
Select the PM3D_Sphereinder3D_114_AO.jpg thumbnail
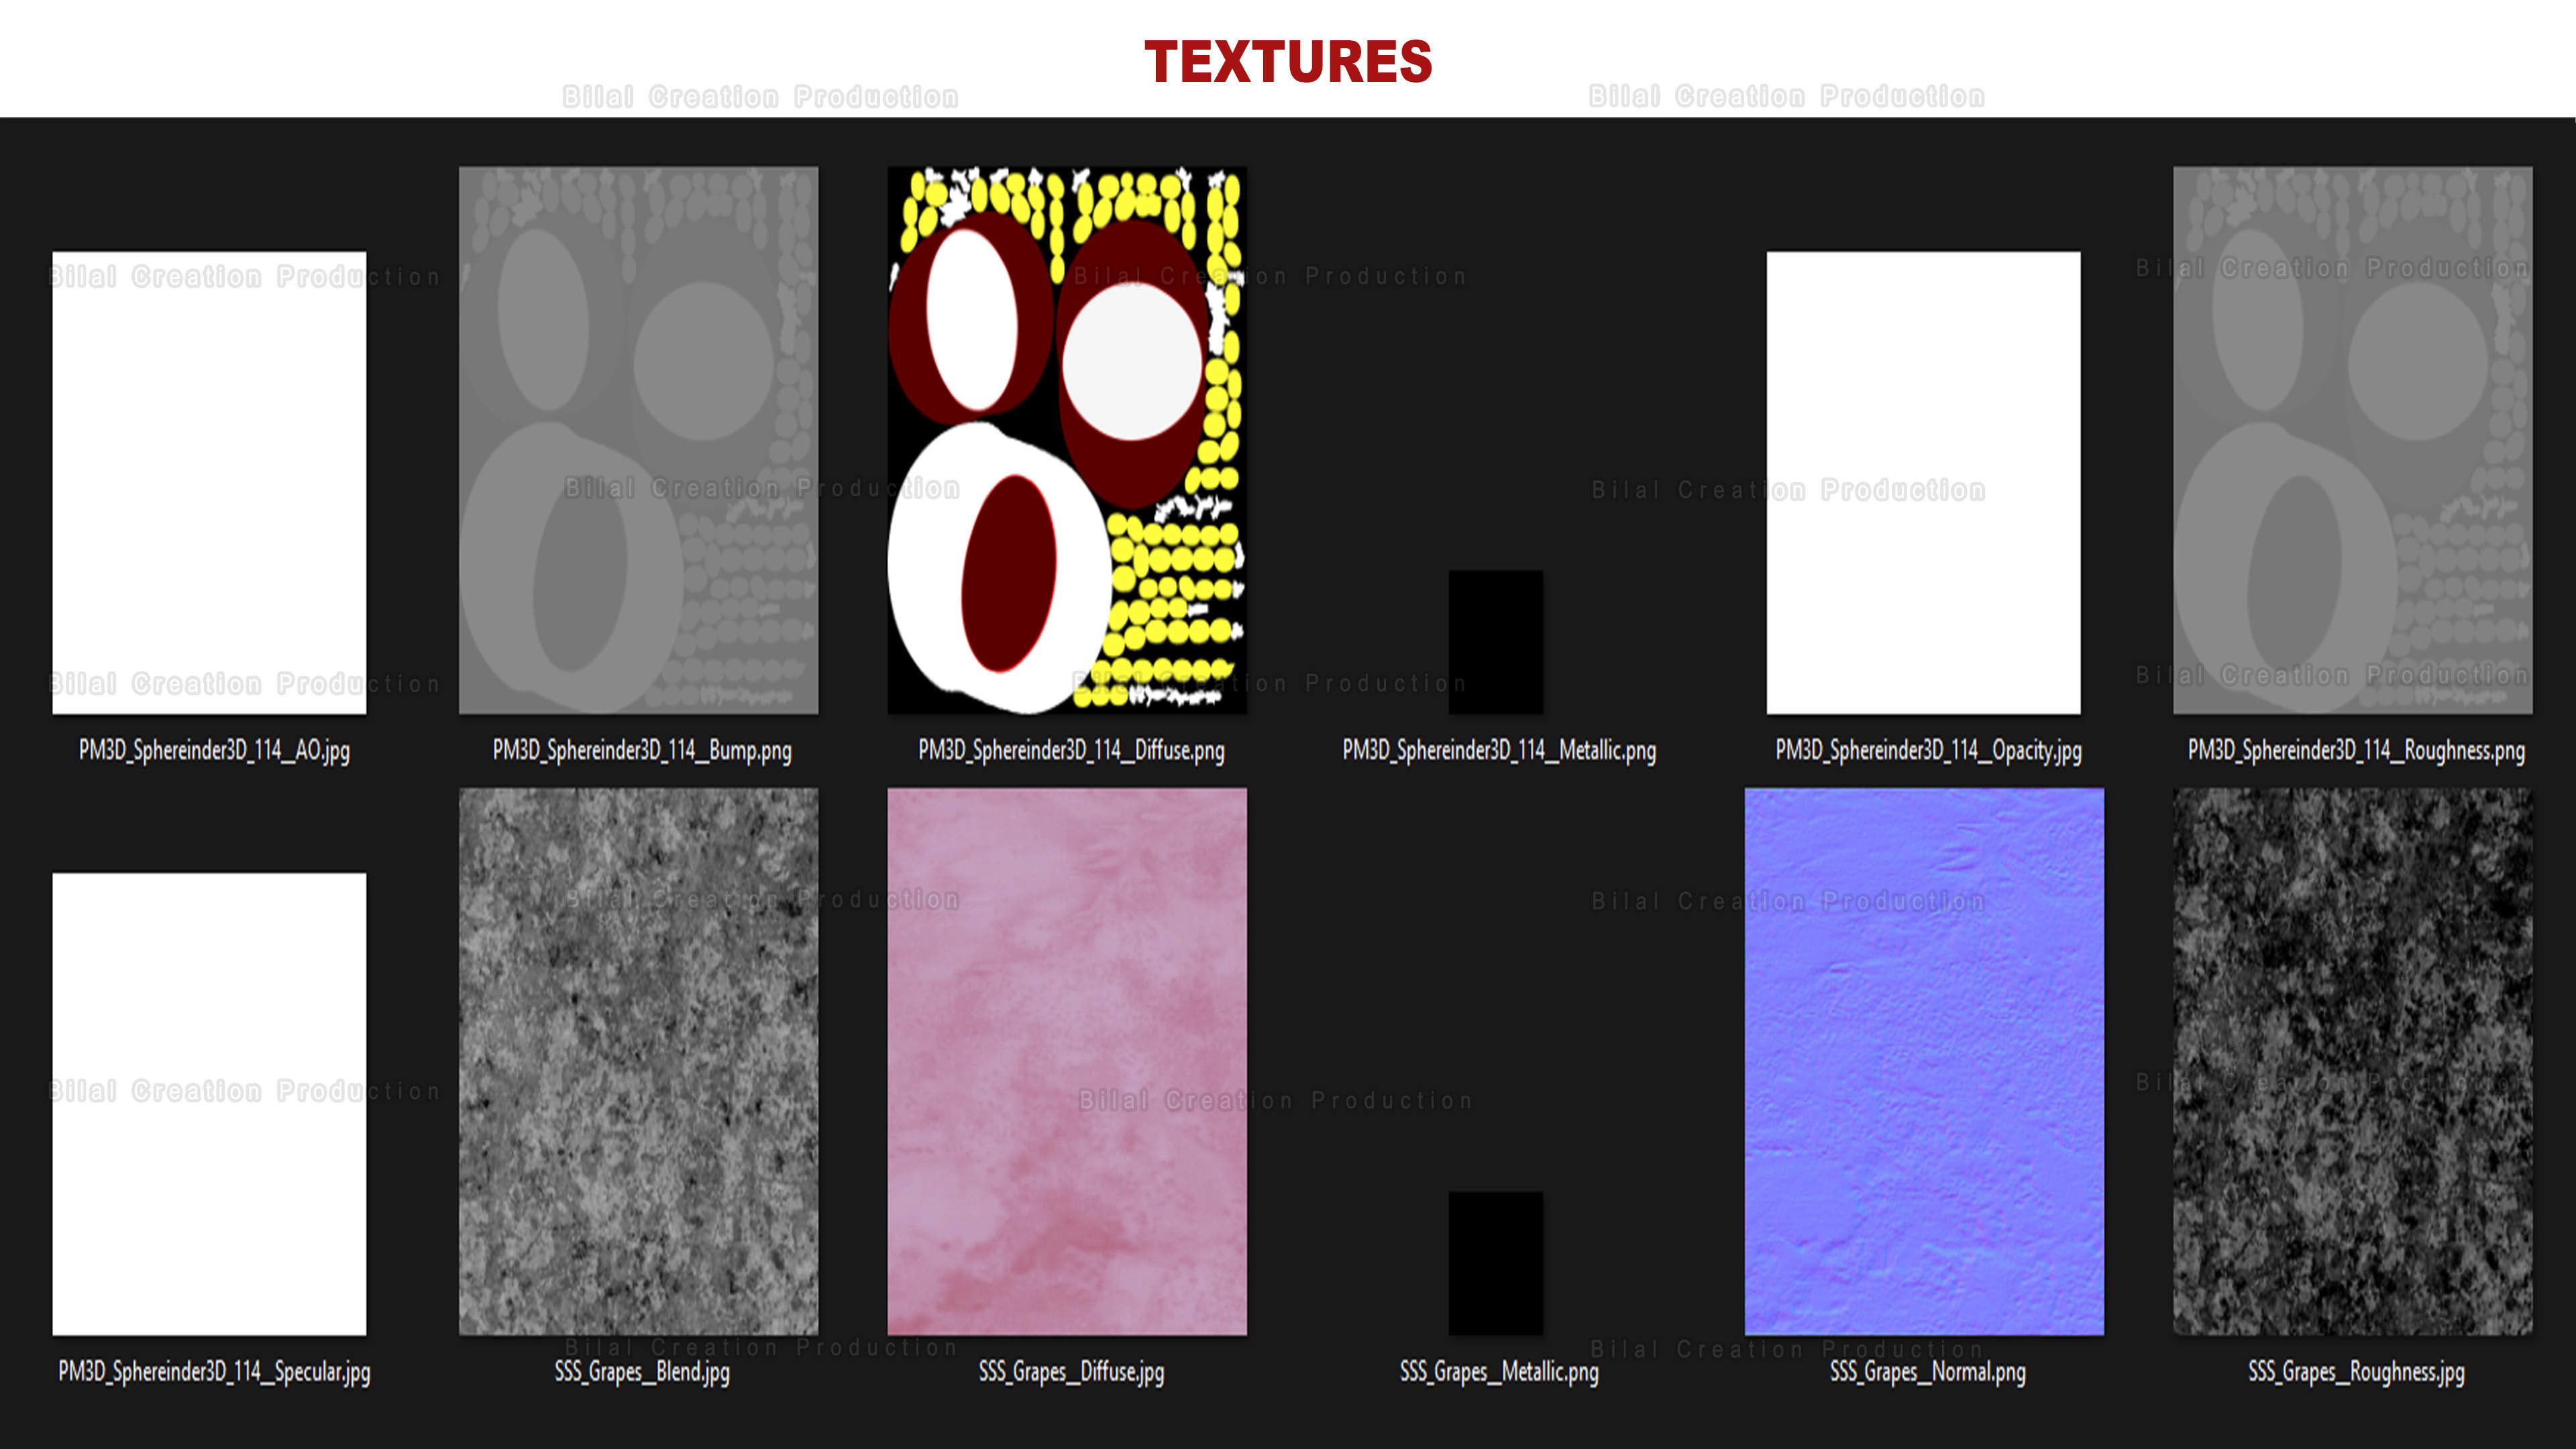pyautogui.click(x=209, y=482)
